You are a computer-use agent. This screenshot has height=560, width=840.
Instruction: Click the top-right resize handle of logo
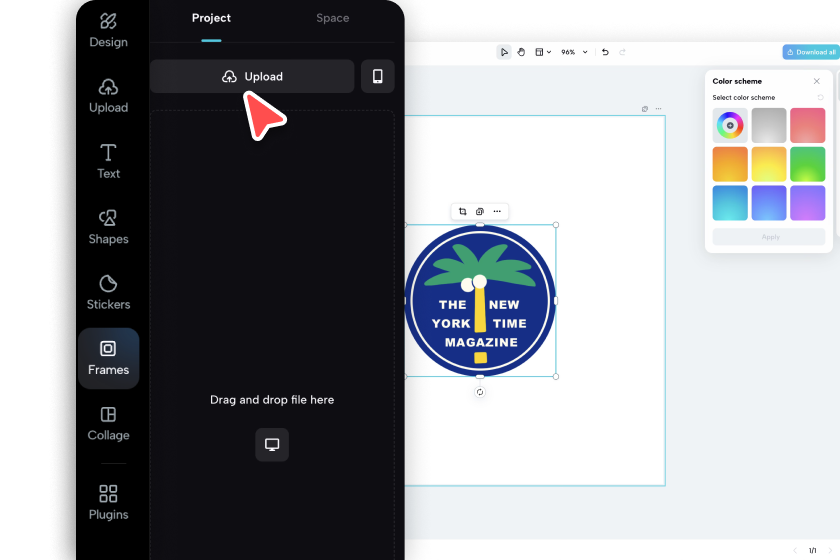tap(556, 225)
